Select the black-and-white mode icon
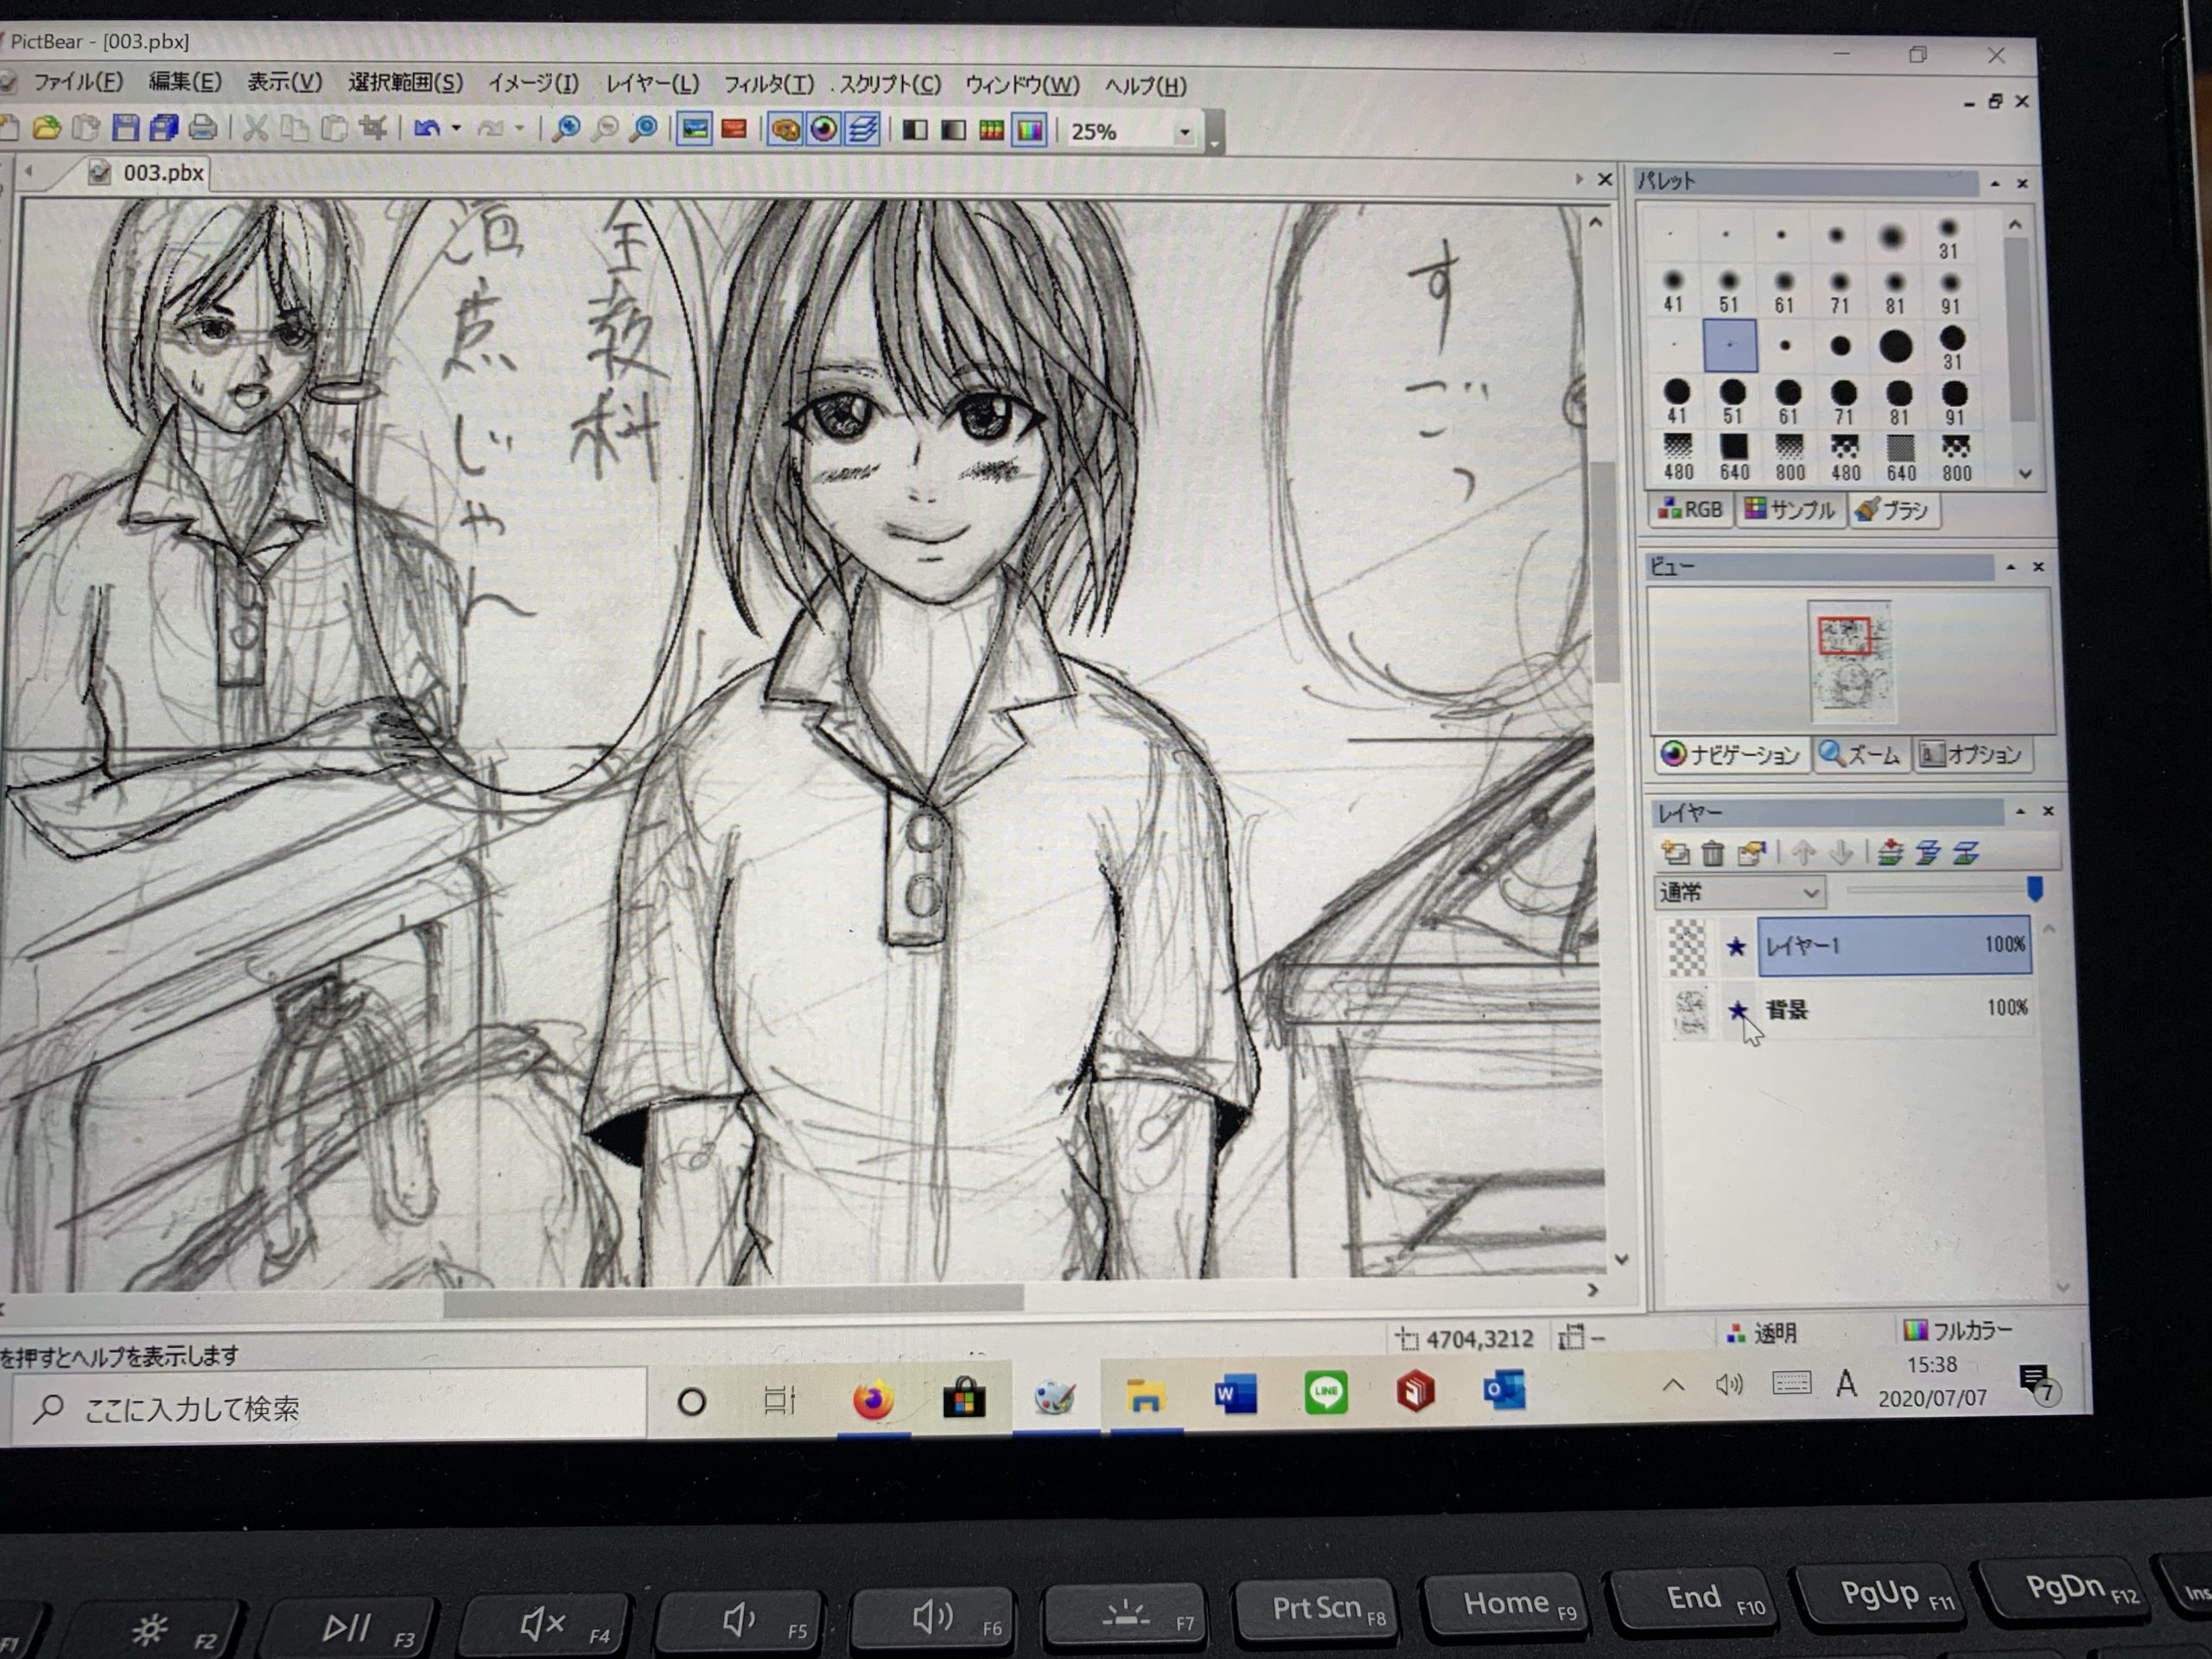The image size is (2212, 1659). coord(915,131)
